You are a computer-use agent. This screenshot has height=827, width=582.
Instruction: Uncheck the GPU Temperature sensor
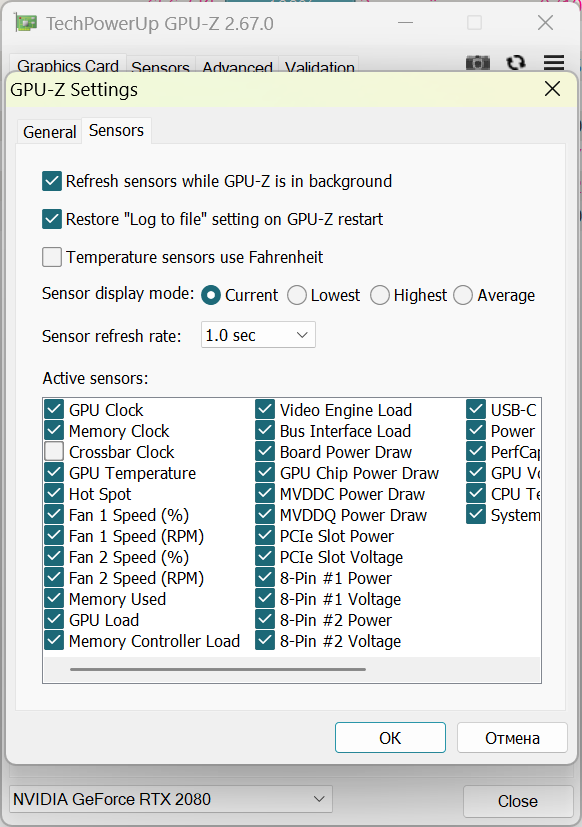pyautogui.click(x=54, y=473)
